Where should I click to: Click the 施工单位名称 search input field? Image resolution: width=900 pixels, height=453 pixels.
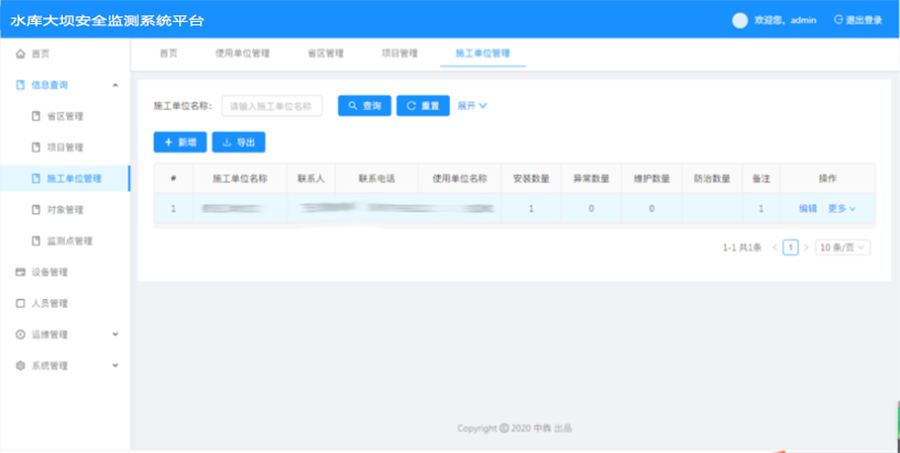click(x=272, y=106)
